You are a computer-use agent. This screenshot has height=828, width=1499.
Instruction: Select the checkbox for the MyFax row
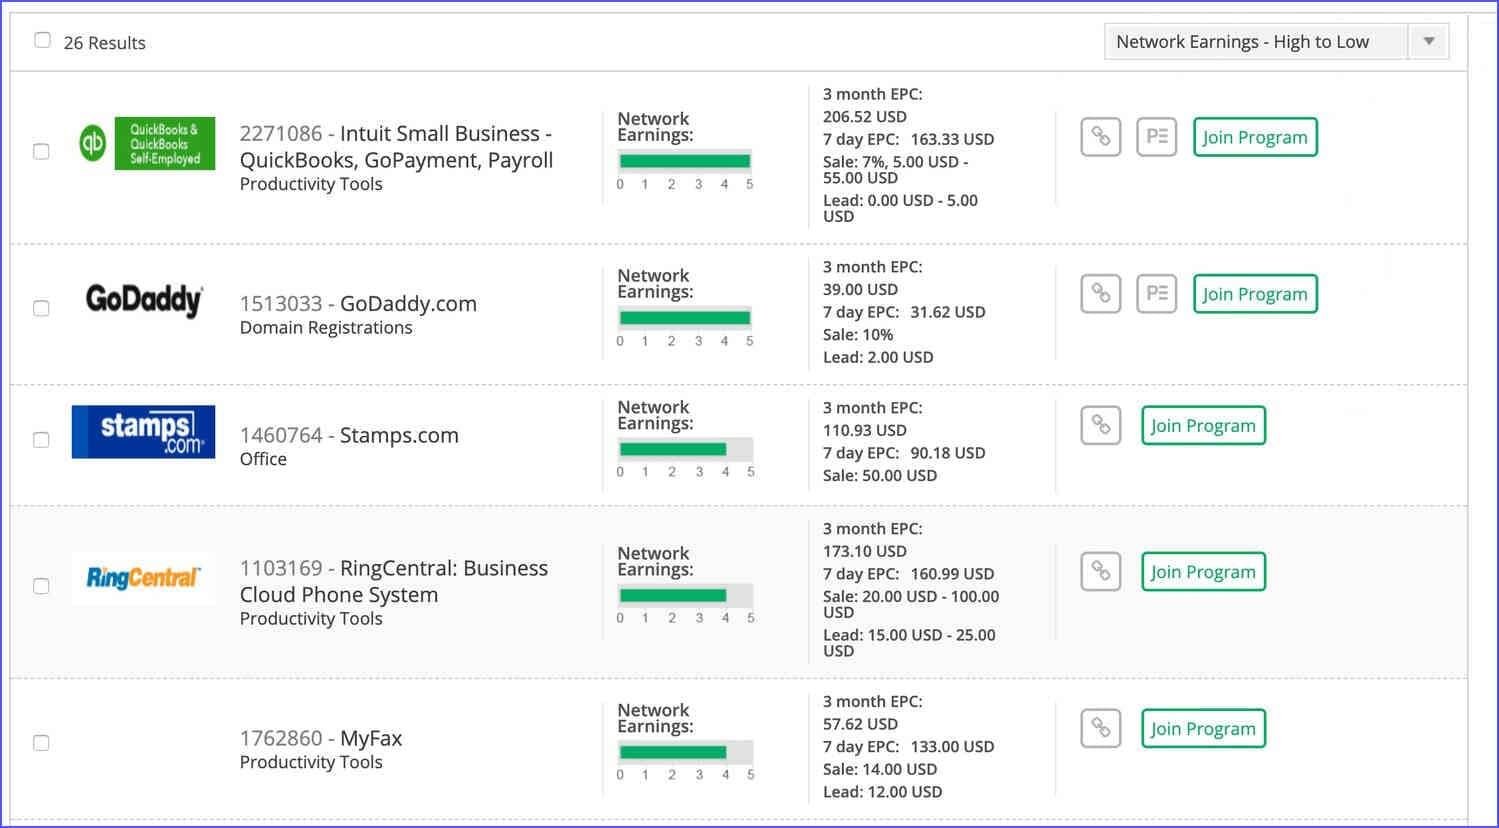(41, 743)
